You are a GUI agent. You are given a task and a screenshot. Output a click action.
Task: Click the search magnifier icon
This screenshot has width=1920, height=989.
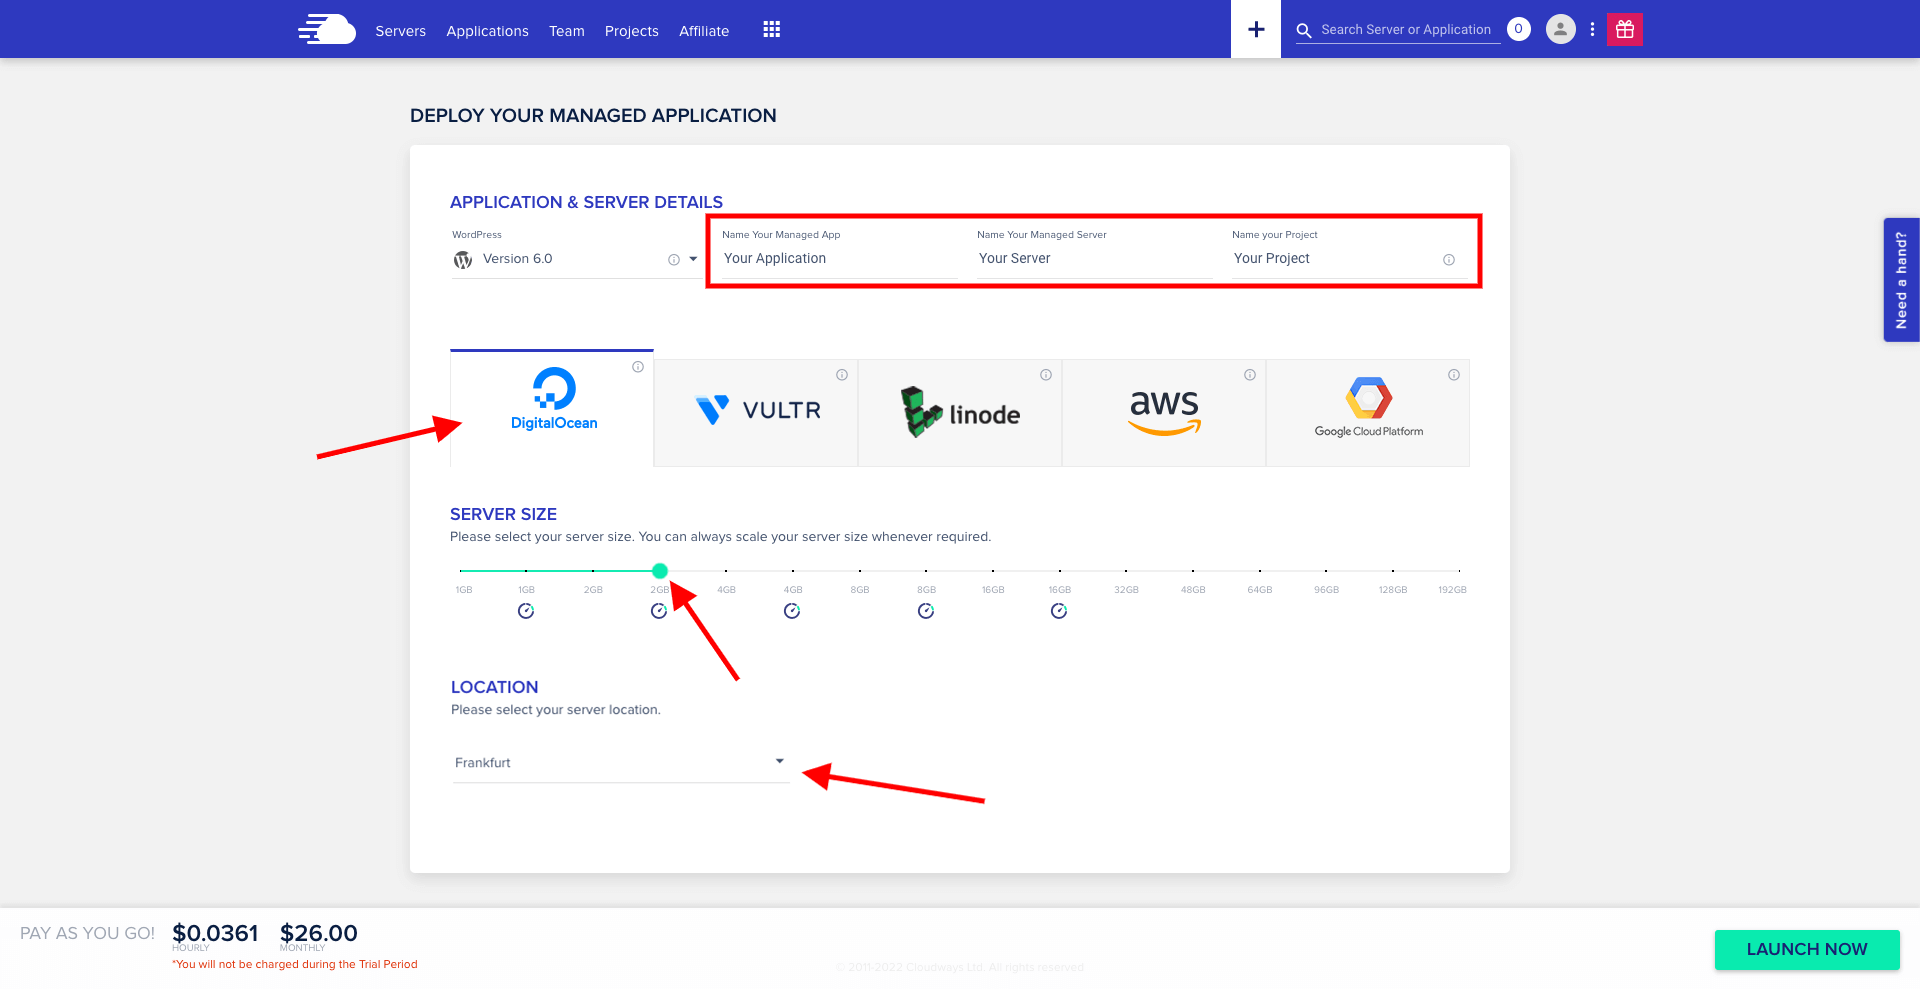pos(1304,31)
